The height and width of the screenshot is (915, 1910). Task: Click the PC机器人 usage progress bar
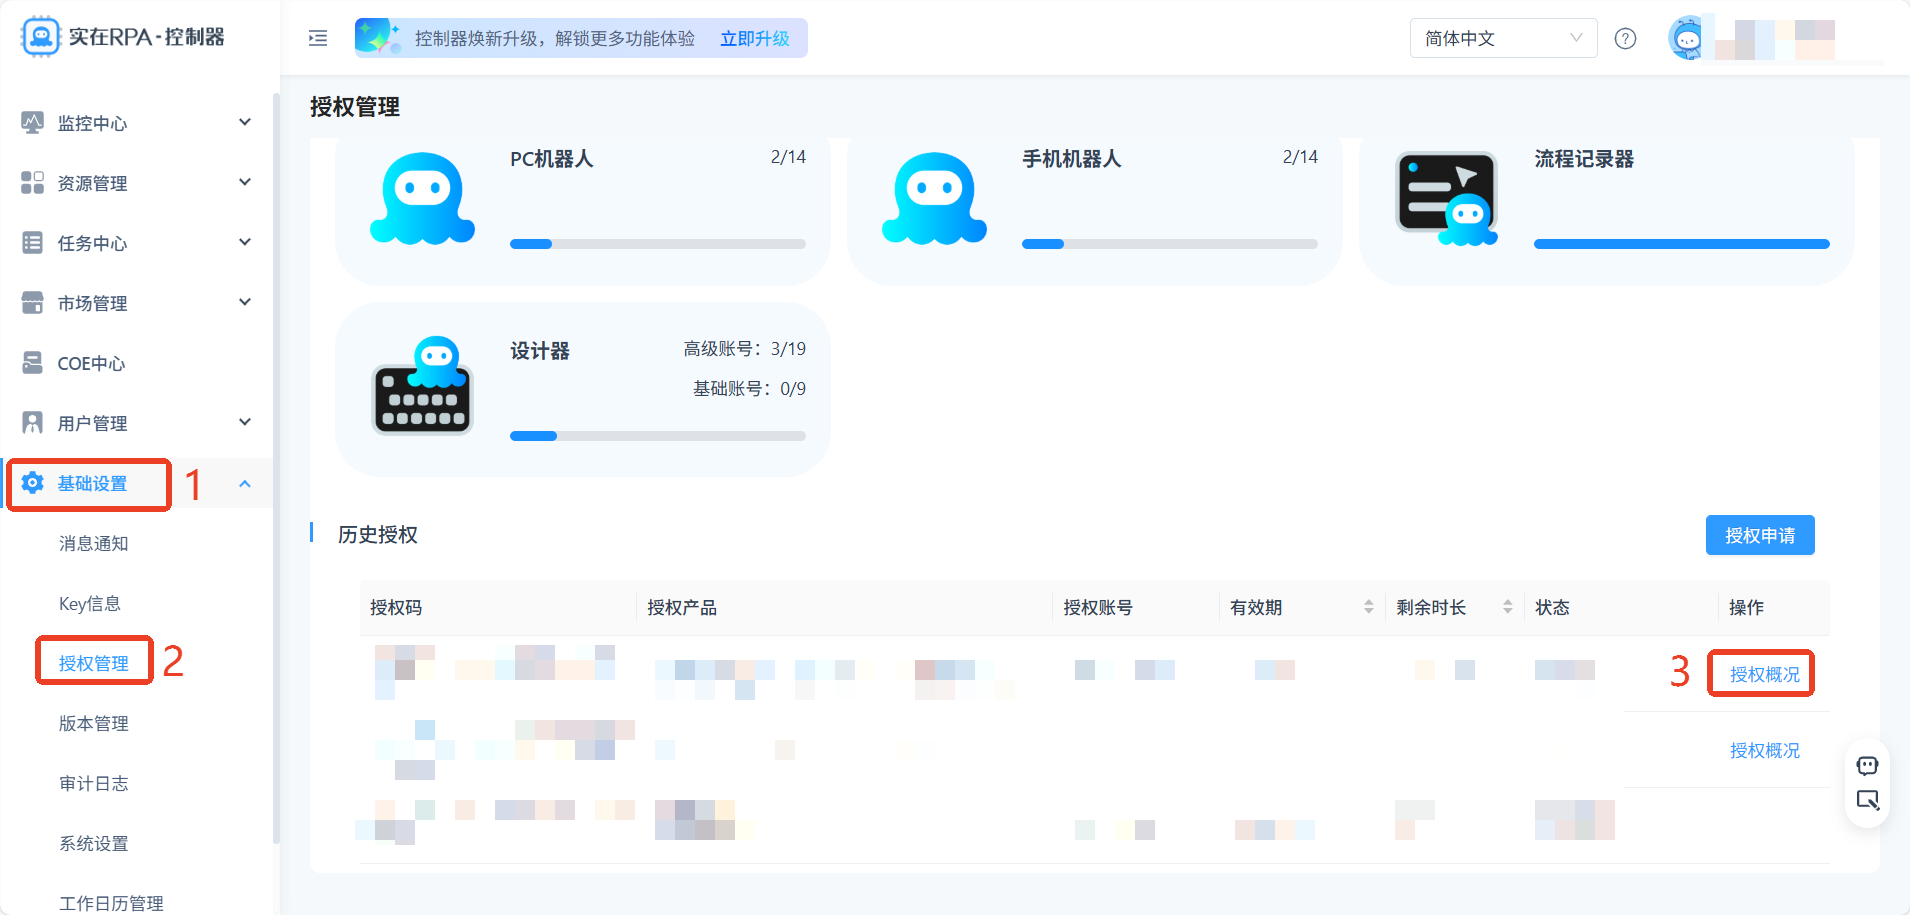pyautogui.click(x=658, y=244)
